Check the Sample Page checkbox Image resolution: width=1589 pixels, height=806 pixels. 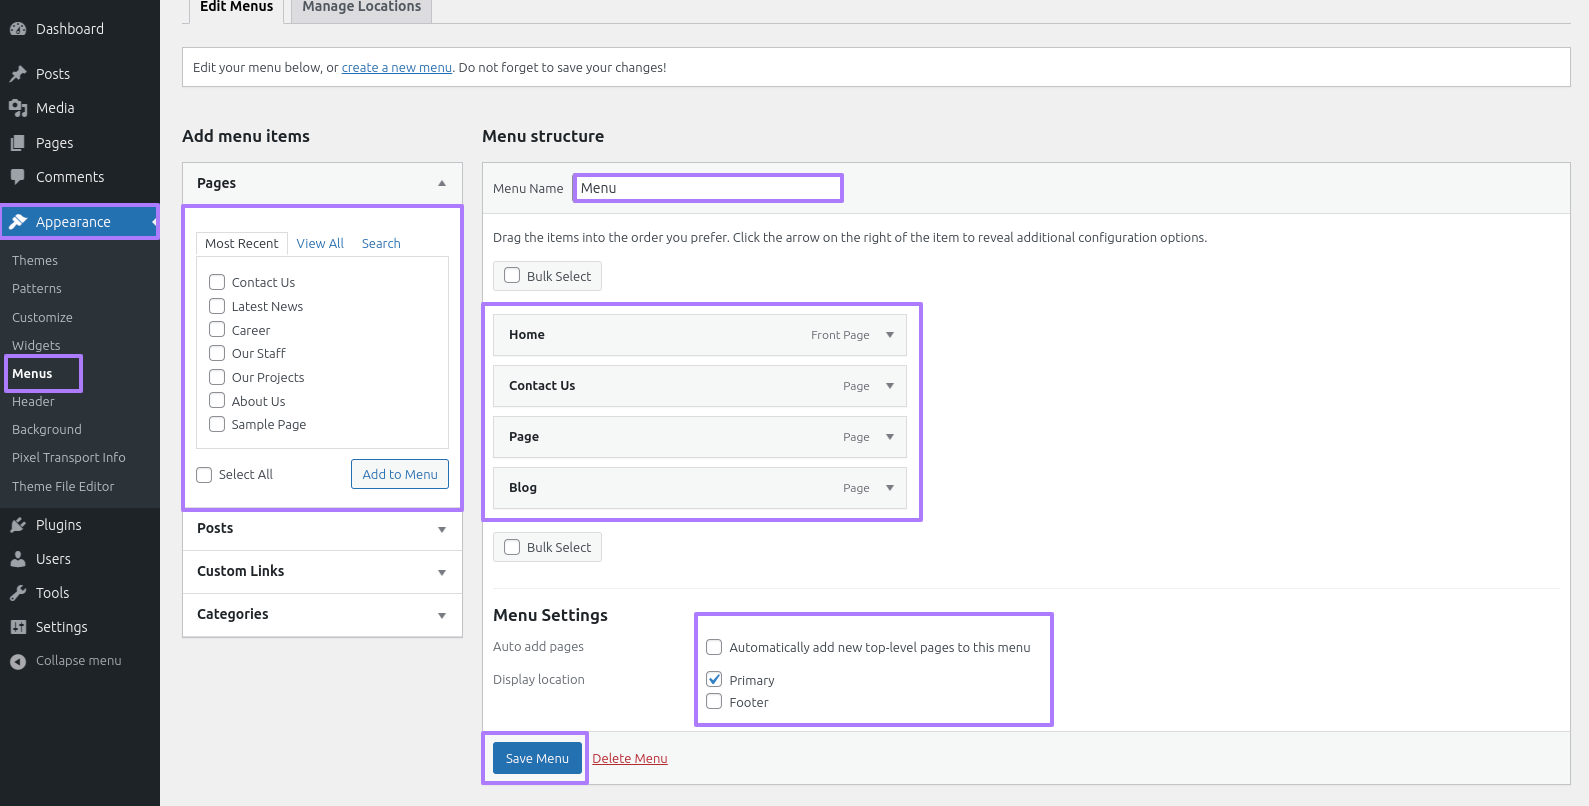click(x=217, y=424)
